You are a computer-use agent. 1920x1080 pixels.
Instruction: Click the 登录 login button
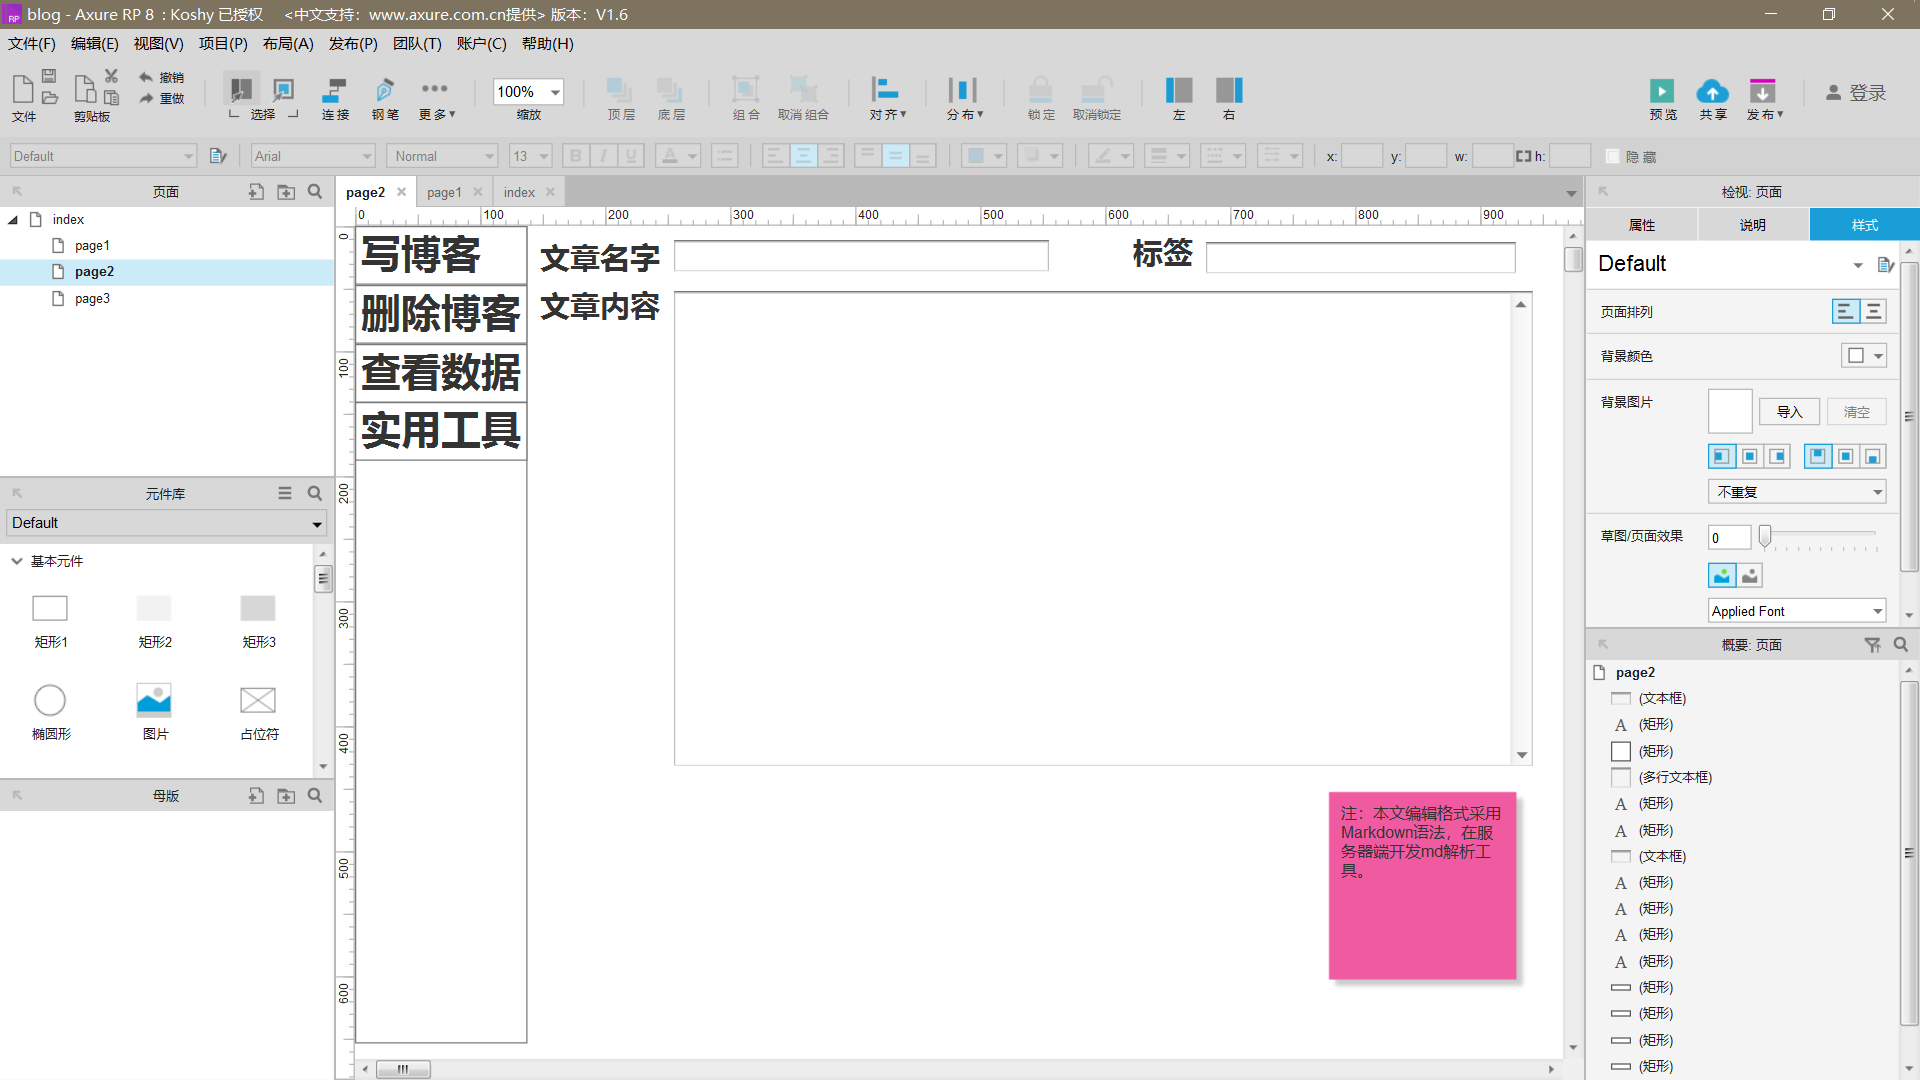pyautogui.click(x=1856, y=92)
